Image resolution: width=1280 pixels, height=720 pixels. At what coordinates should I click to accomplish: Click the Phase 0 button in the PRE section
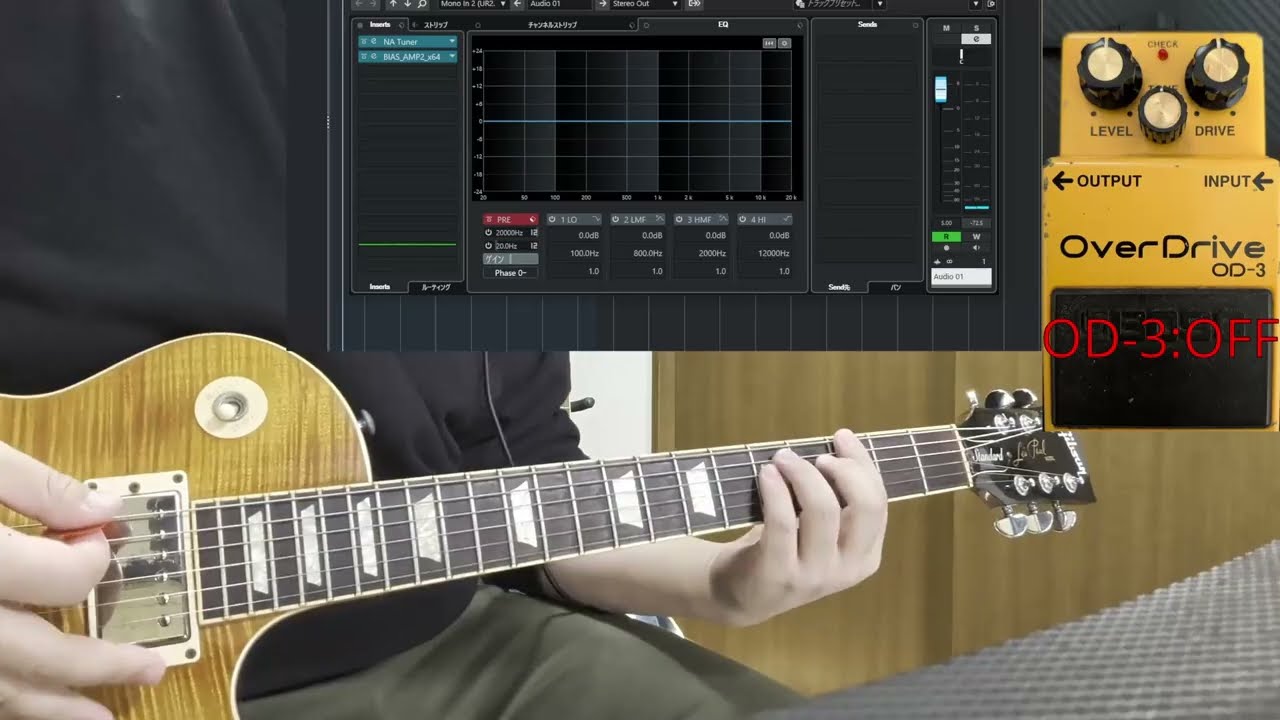511,271
